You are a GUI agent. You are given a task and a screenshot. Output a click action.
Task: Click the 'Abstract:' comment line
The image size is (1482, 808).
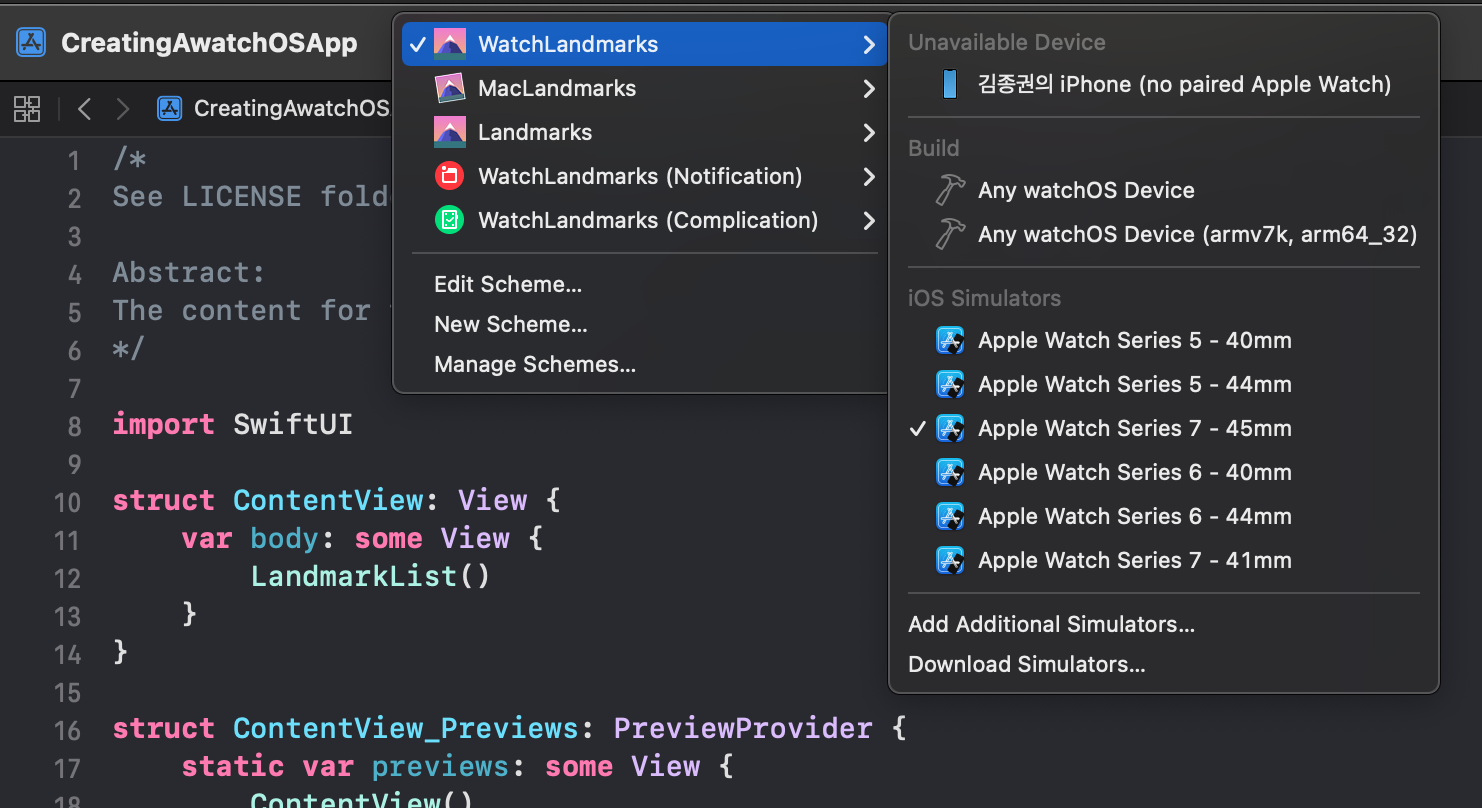pyautogui.click(x=189, y=272)
